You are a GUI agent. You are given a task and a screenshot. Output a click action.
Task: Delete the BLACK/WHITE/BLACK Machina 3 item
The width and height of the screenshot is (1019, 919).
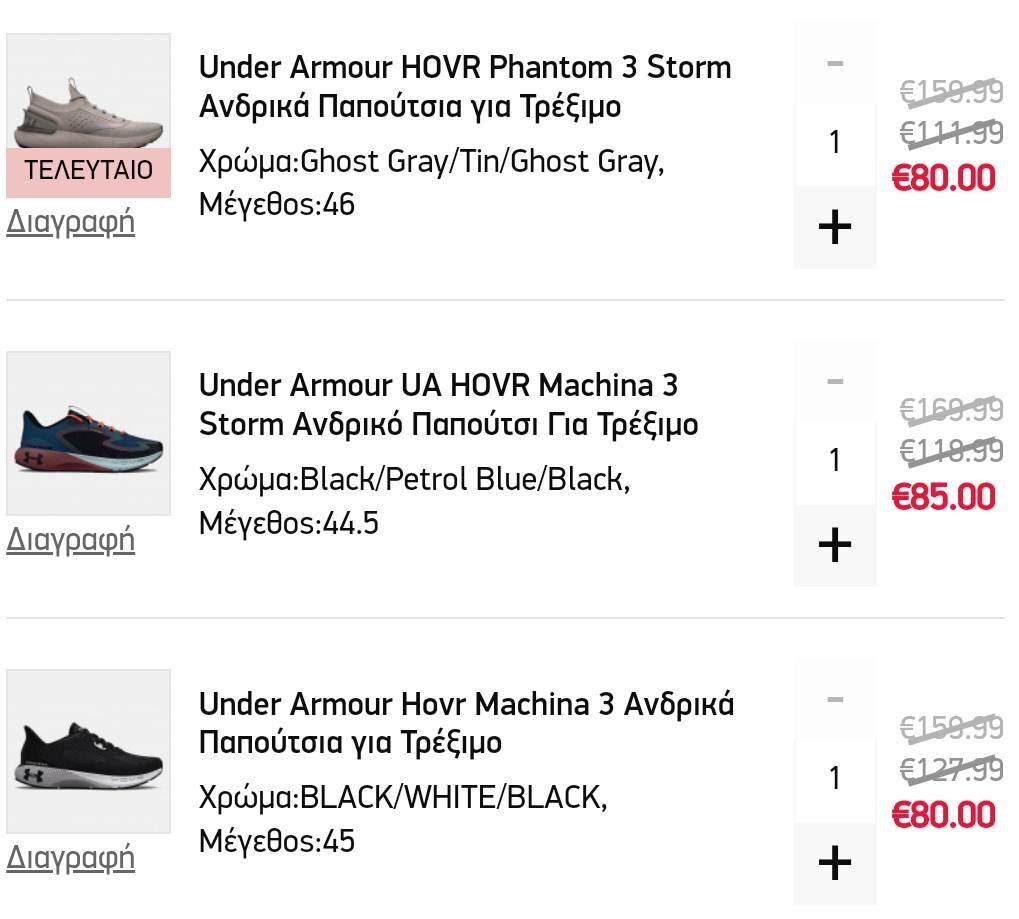(70, 858)
